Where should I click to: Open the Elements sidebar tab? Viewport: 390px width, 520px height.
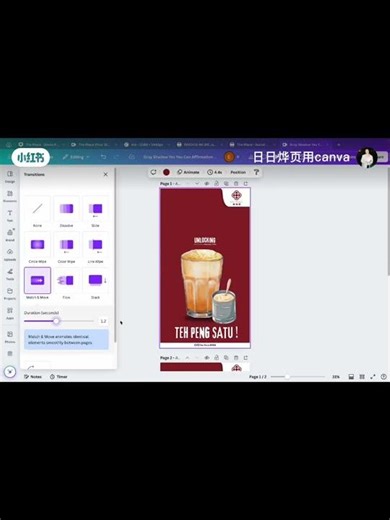point(10,196)
